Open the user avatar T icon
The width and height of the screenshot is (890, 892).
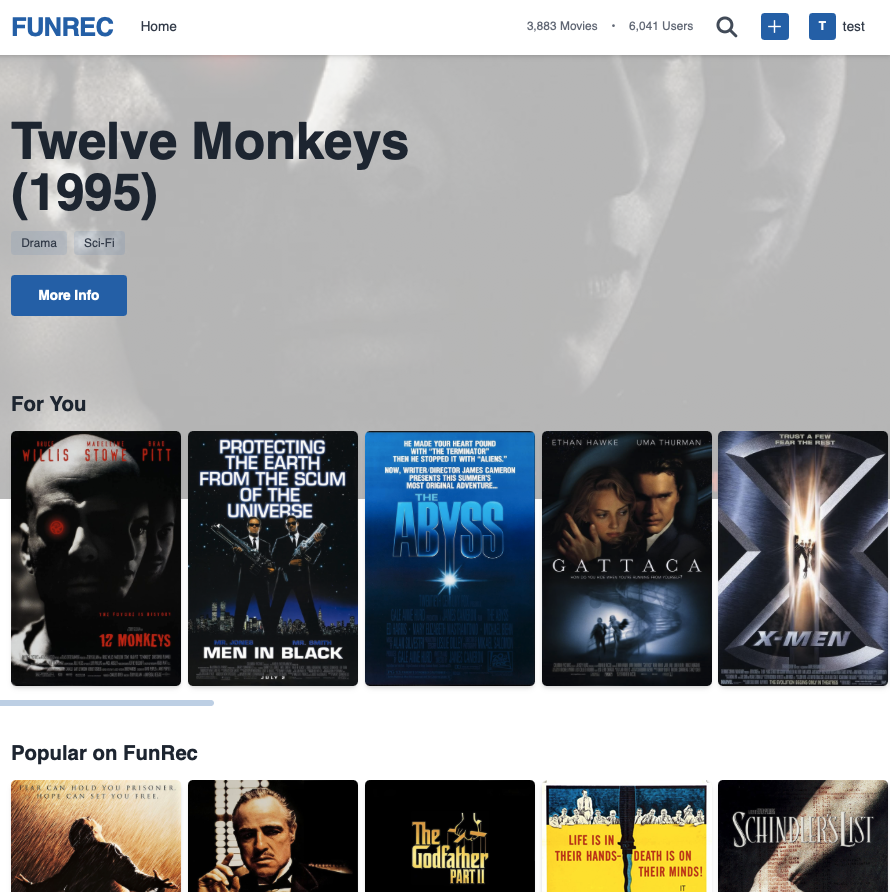(821, 27)
